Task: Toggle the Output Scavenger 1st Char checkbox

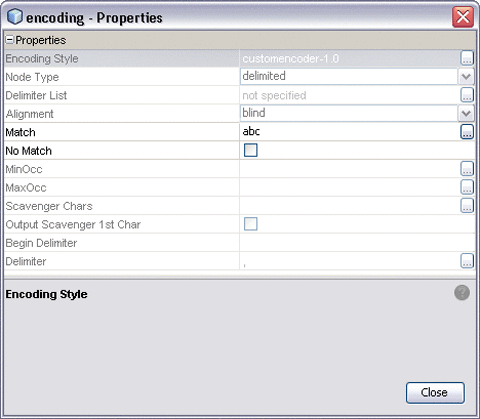Action: (x=251, y=224)
